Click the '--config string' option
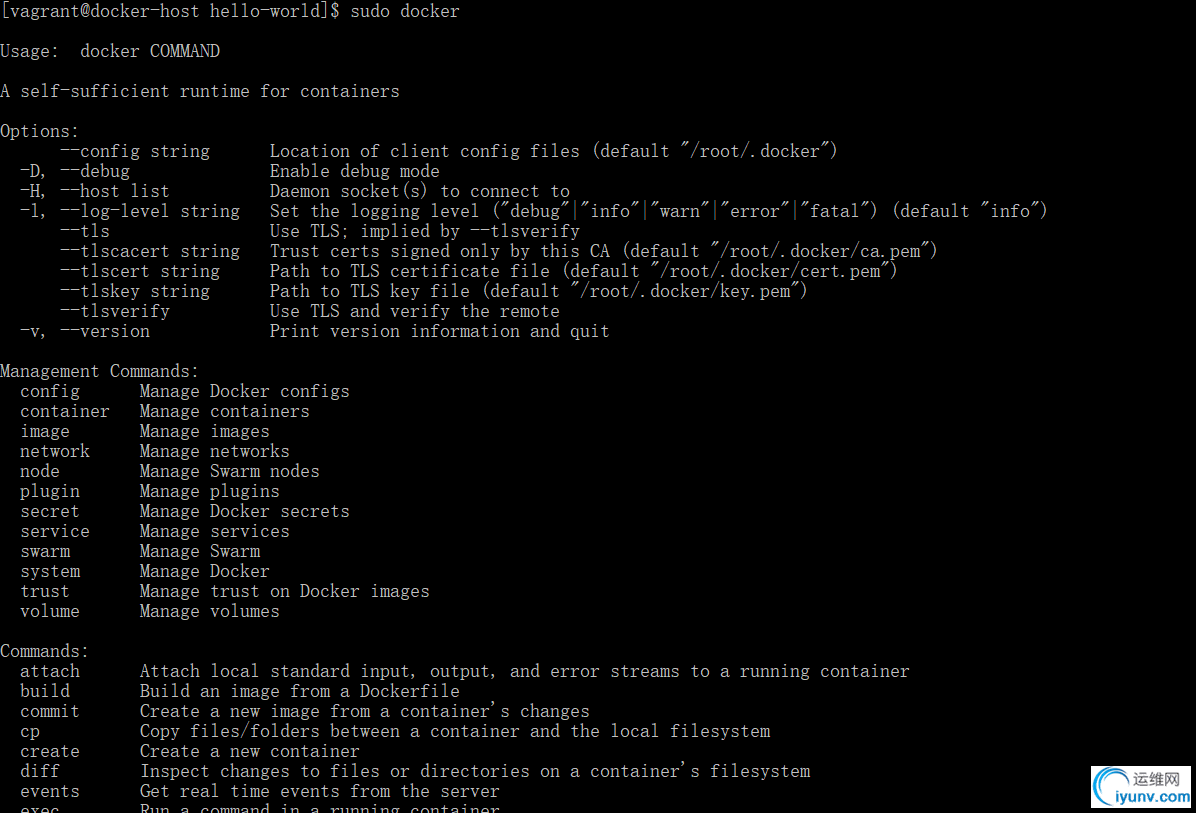Screen dimensions: 1196x813 point(135,151)
